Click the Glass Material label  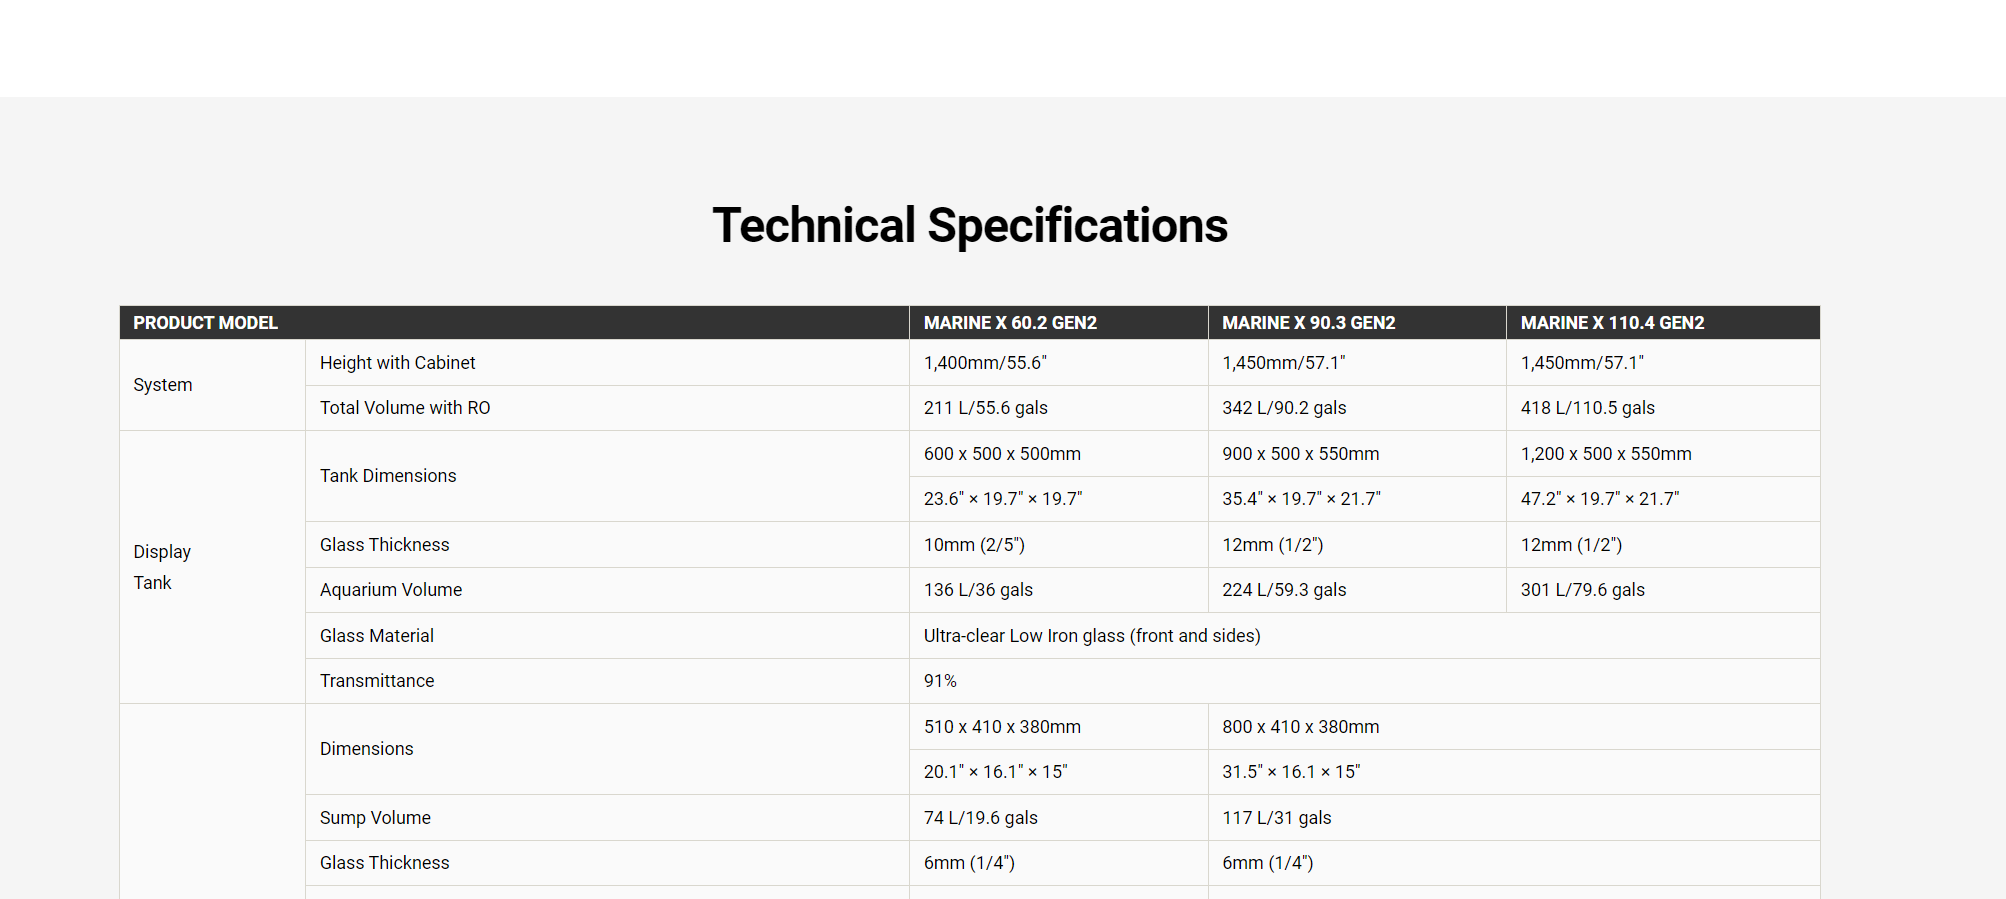377,636
